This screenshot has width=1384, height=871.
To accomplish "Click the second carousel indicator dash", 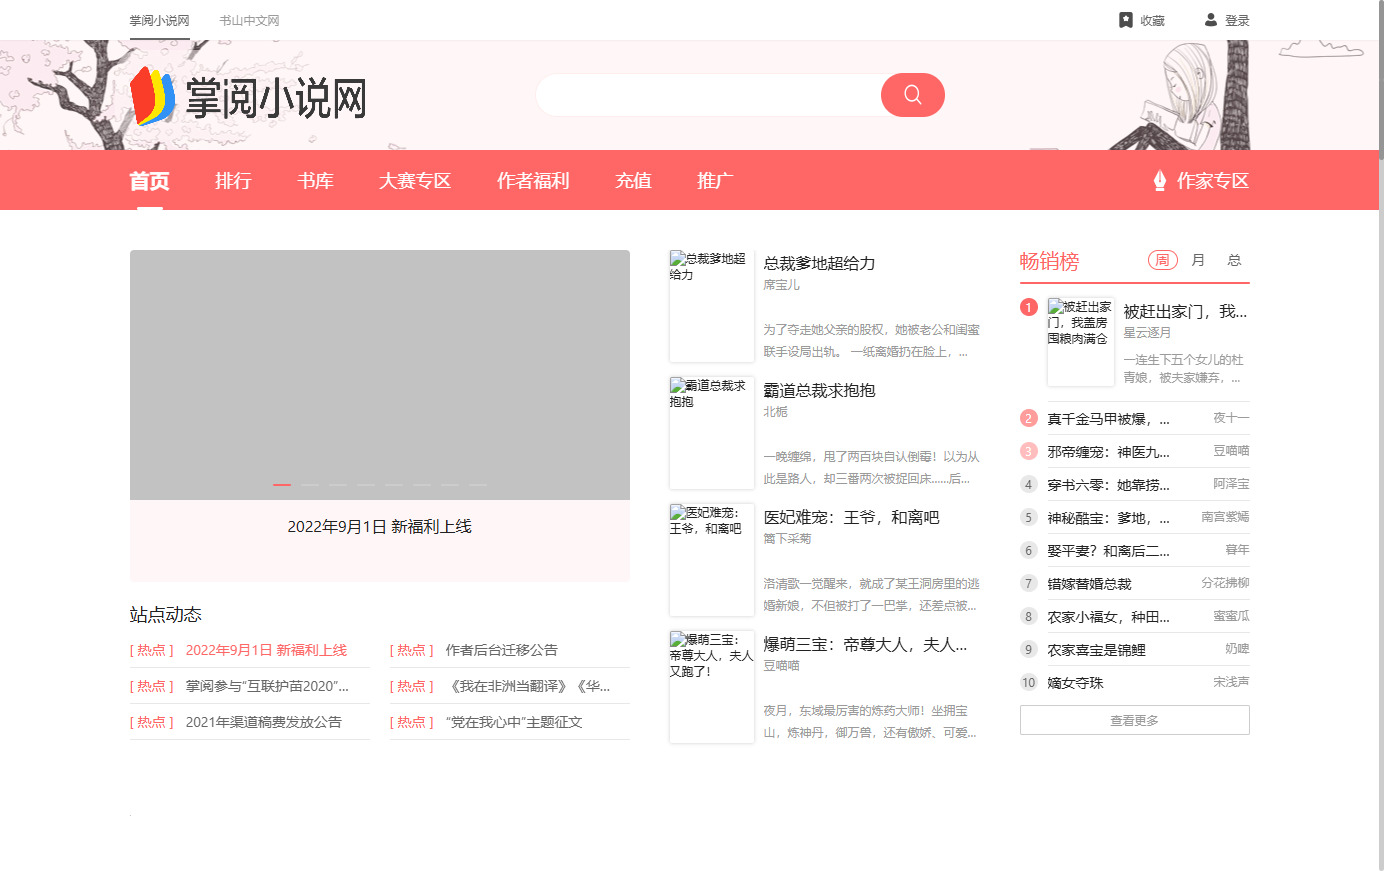I will point(310,485).
